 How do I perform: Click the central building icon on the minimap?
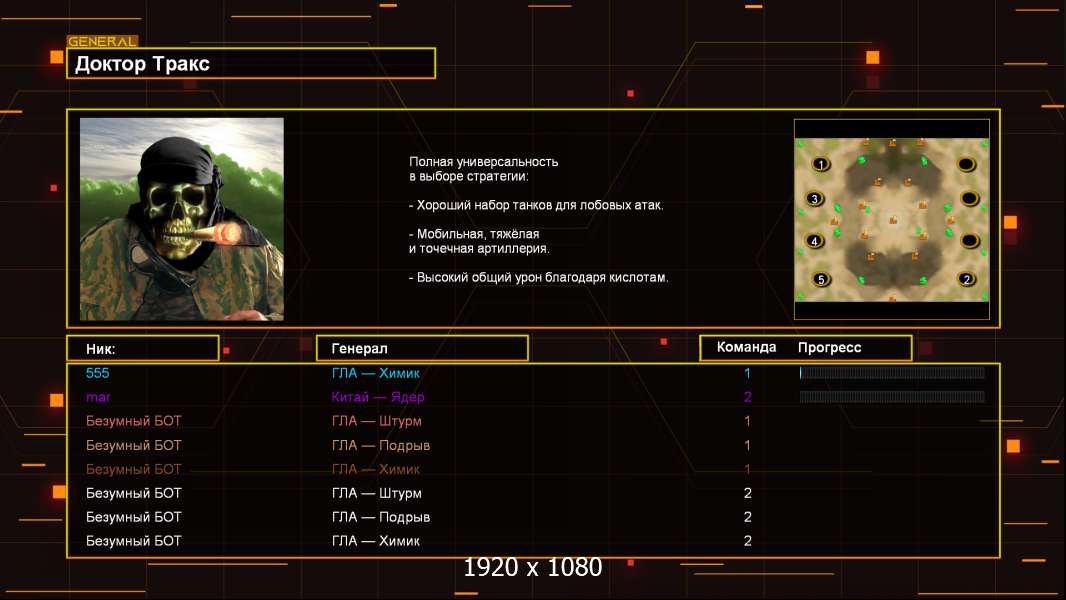pos(893,220)
